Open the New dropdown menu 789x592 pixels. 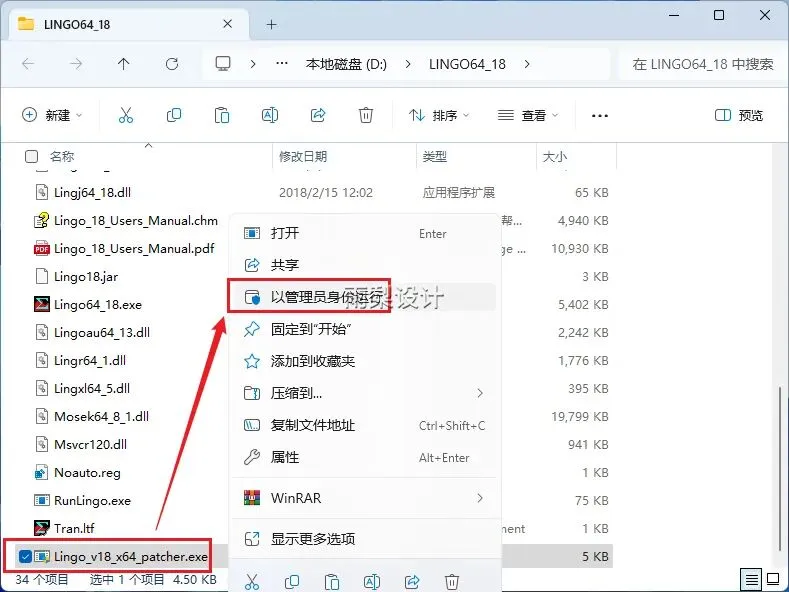tap(52, 115)
